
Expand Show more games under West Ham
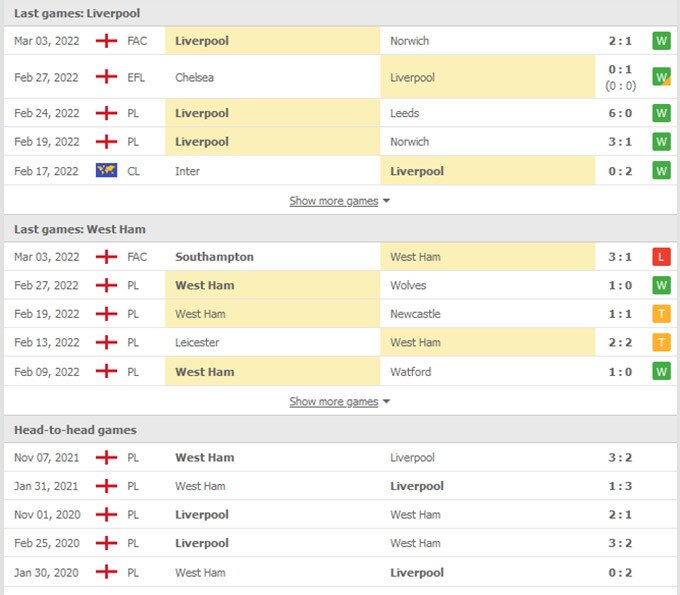click(333, 402)
